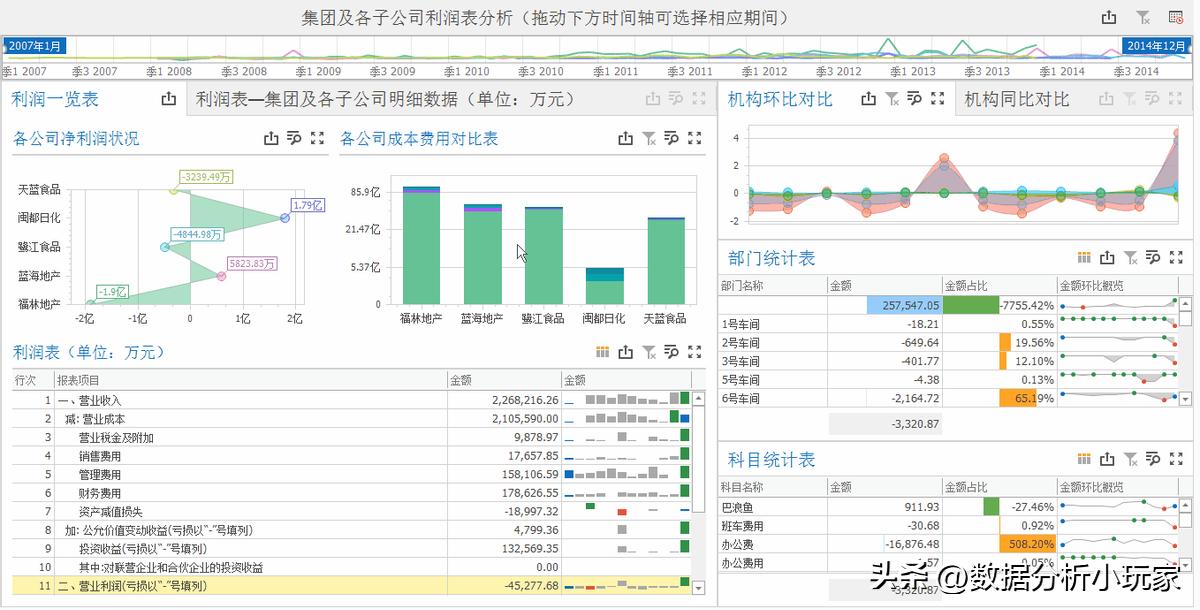Viewport: 1200px width, 610px height.
Task: Click the export icon in 科目统计表 panel
Action: [x=1107, y=458]
